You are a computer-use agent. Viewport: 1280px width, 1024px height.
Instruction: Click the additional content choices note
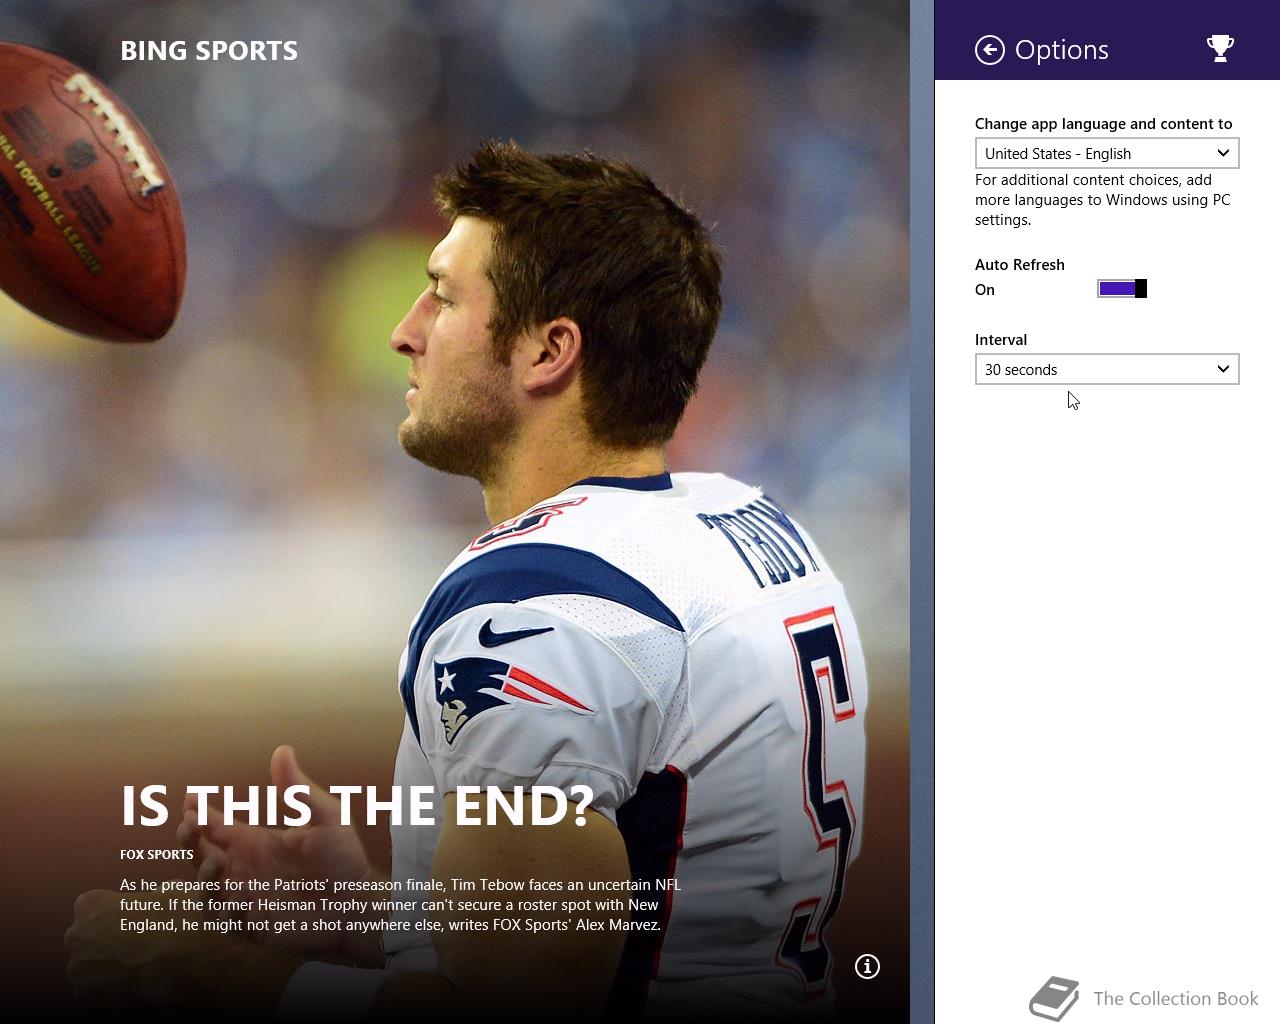click(1103, 200)
